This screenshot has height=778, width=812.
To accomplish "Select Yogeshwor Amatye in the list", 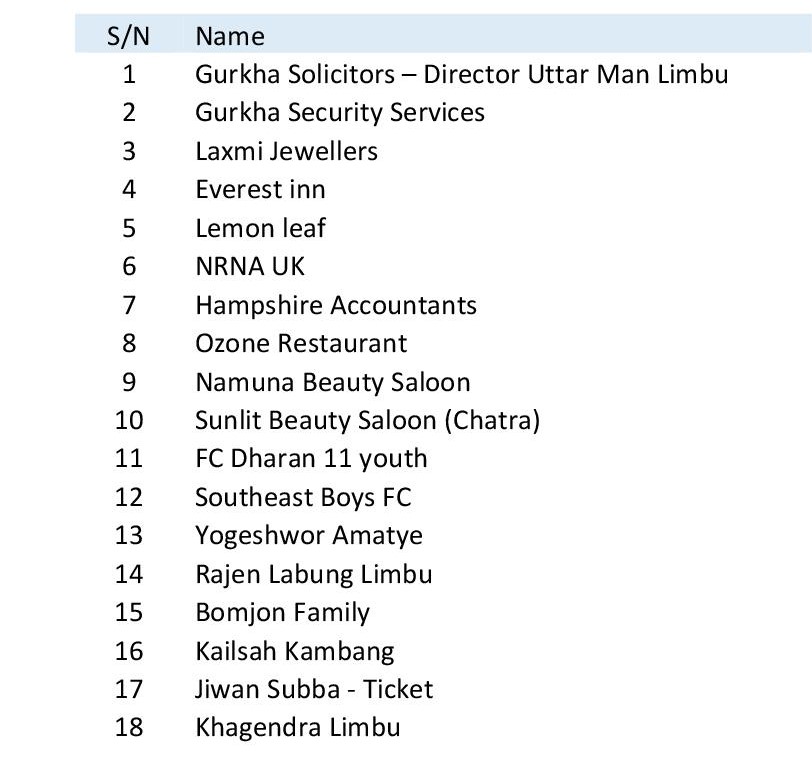I will coord(309,536).
